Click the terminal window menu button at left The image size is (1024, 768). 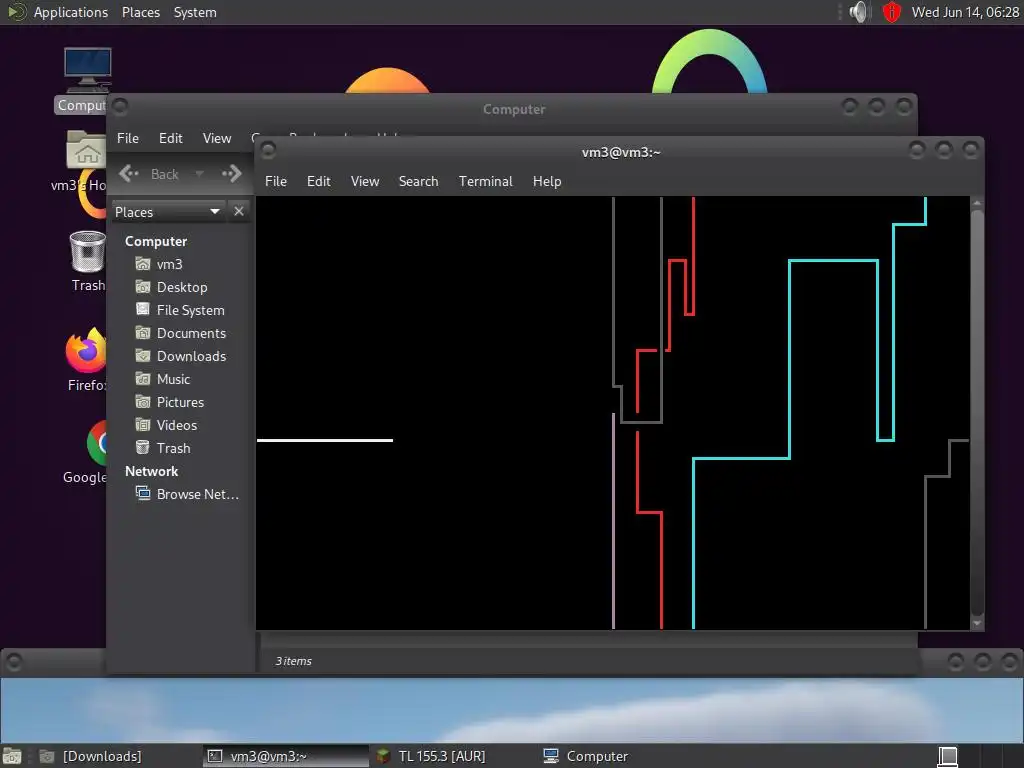point(268,150)
